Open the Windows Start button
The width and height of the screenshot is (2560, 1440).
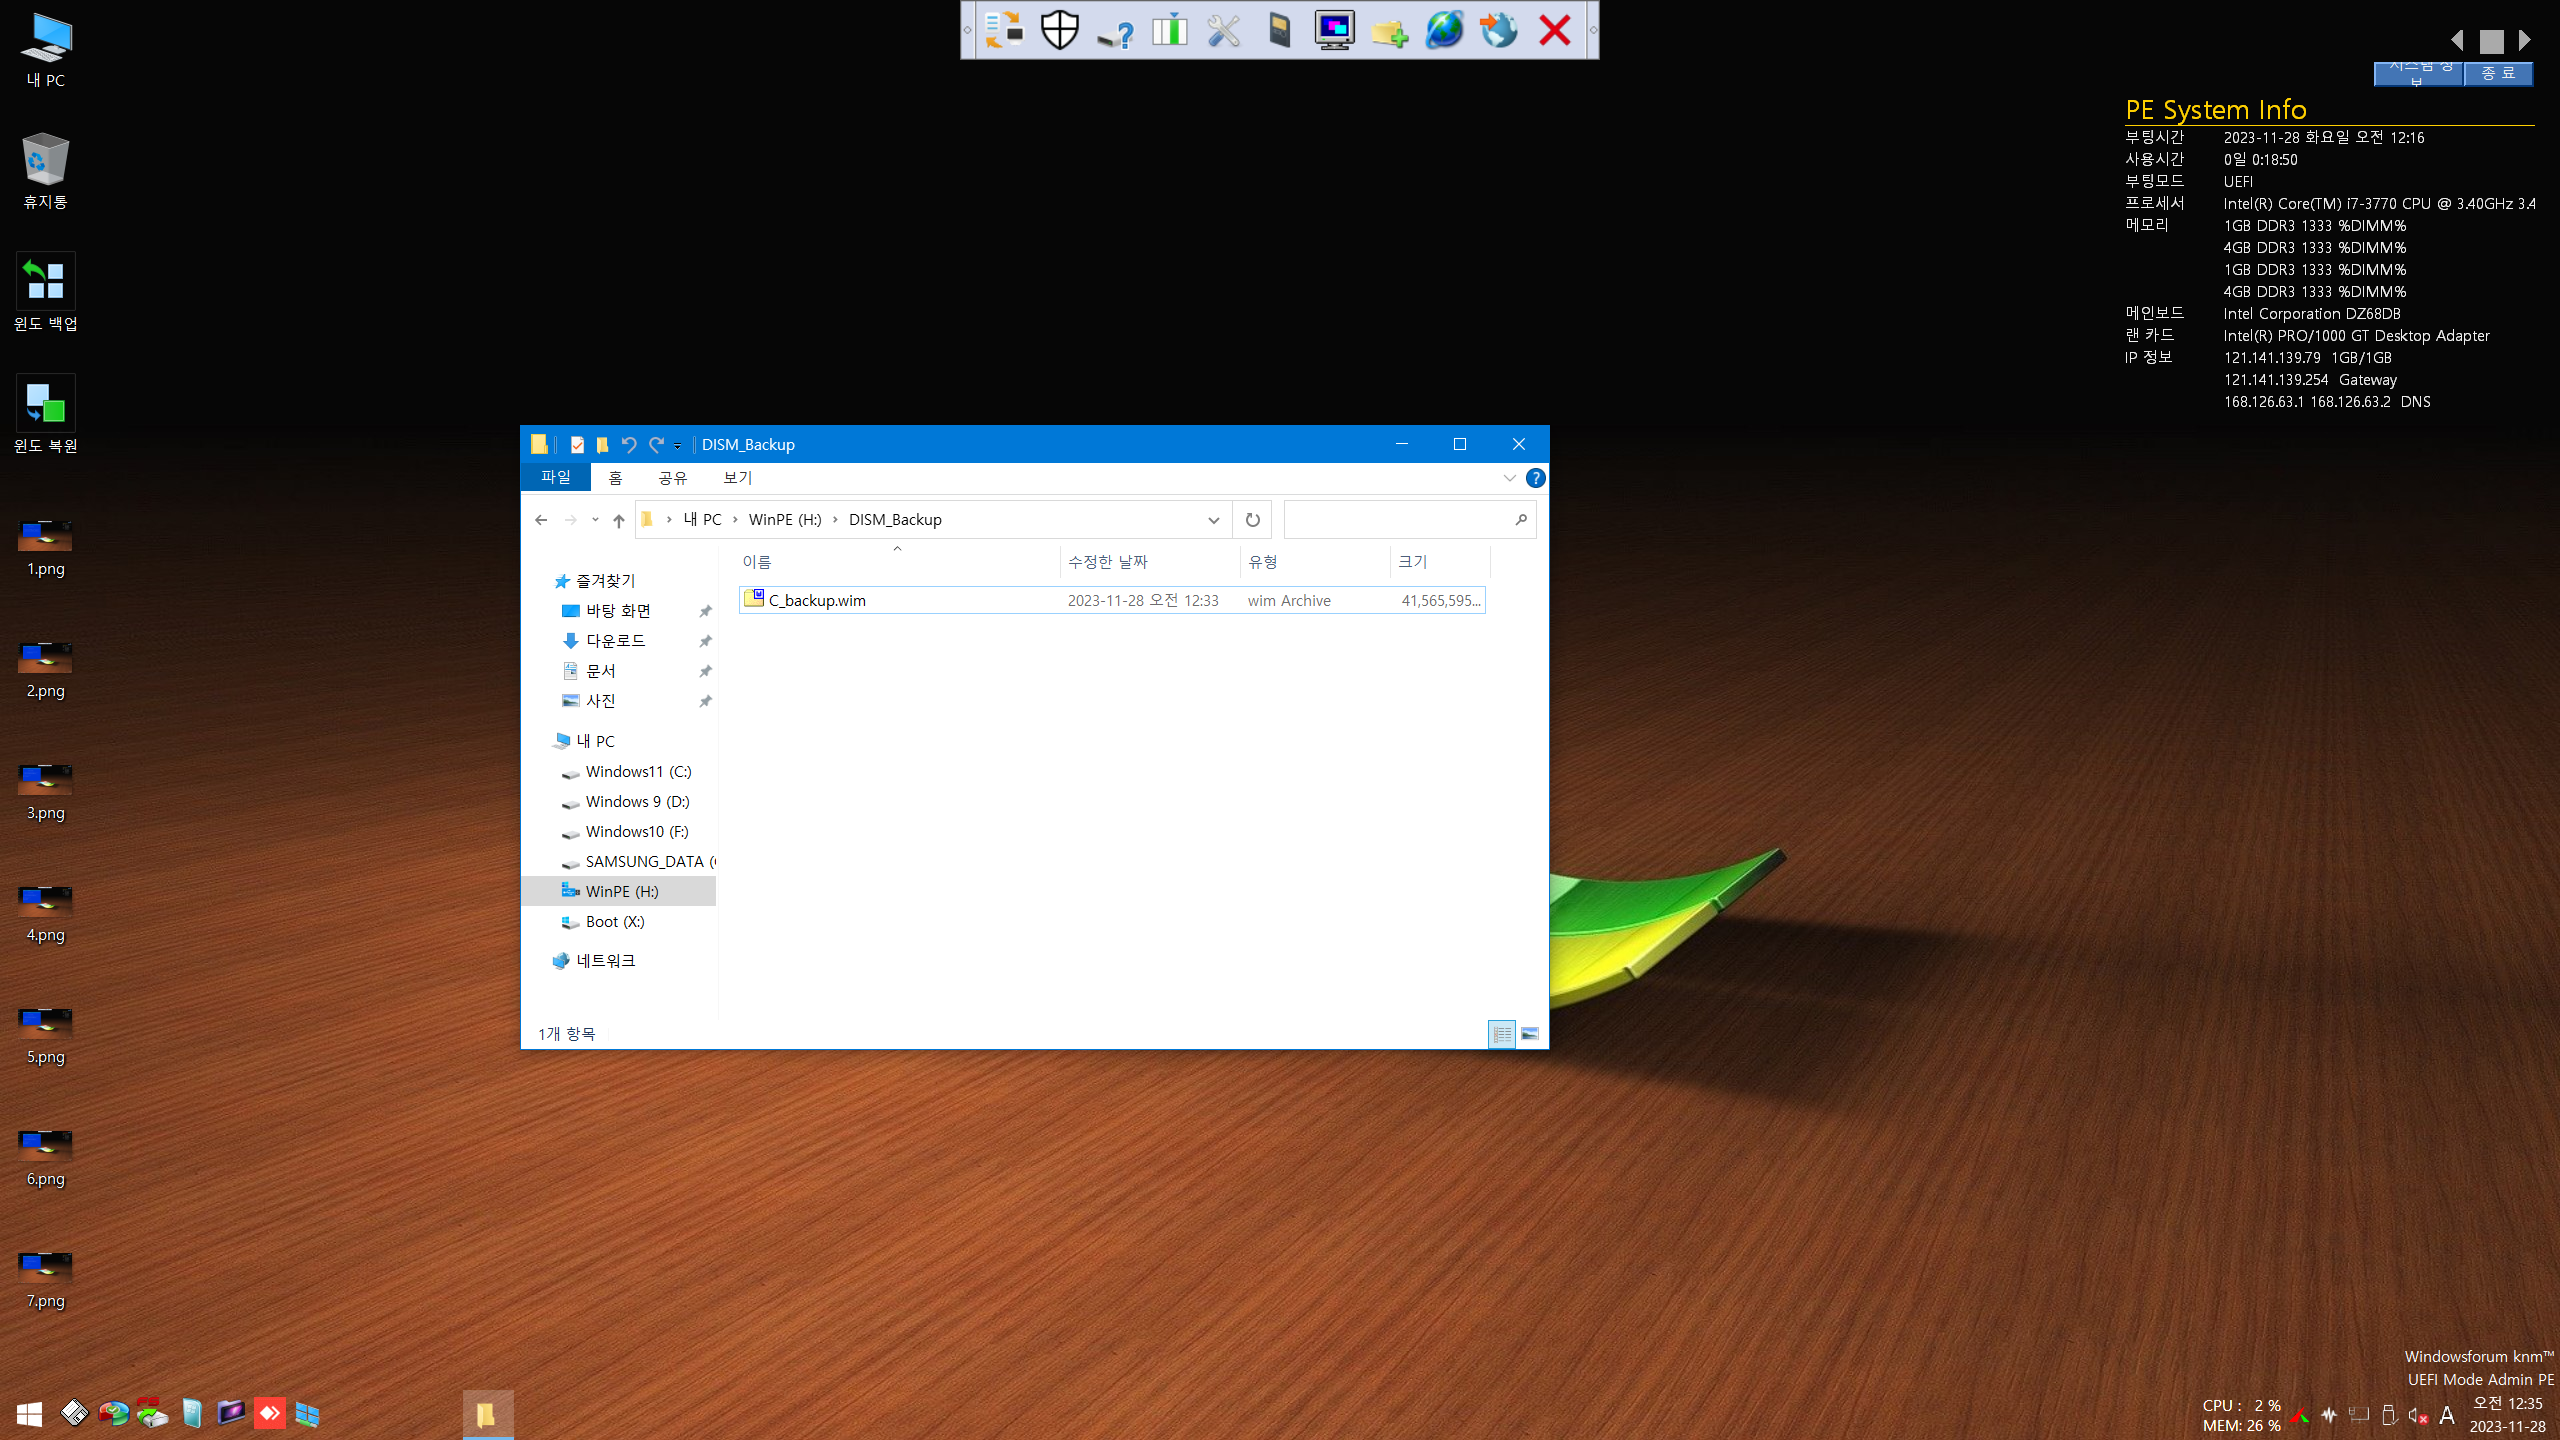[29, 1413]
